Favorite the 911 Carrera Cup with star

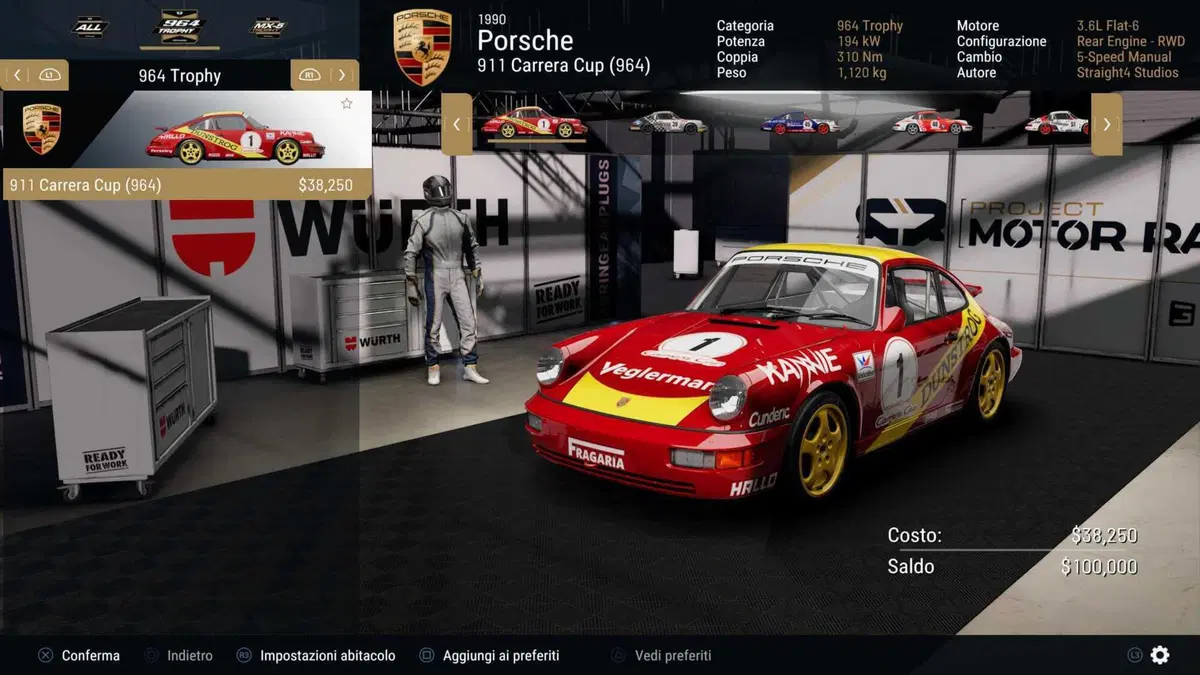click(x=347, y=103)
